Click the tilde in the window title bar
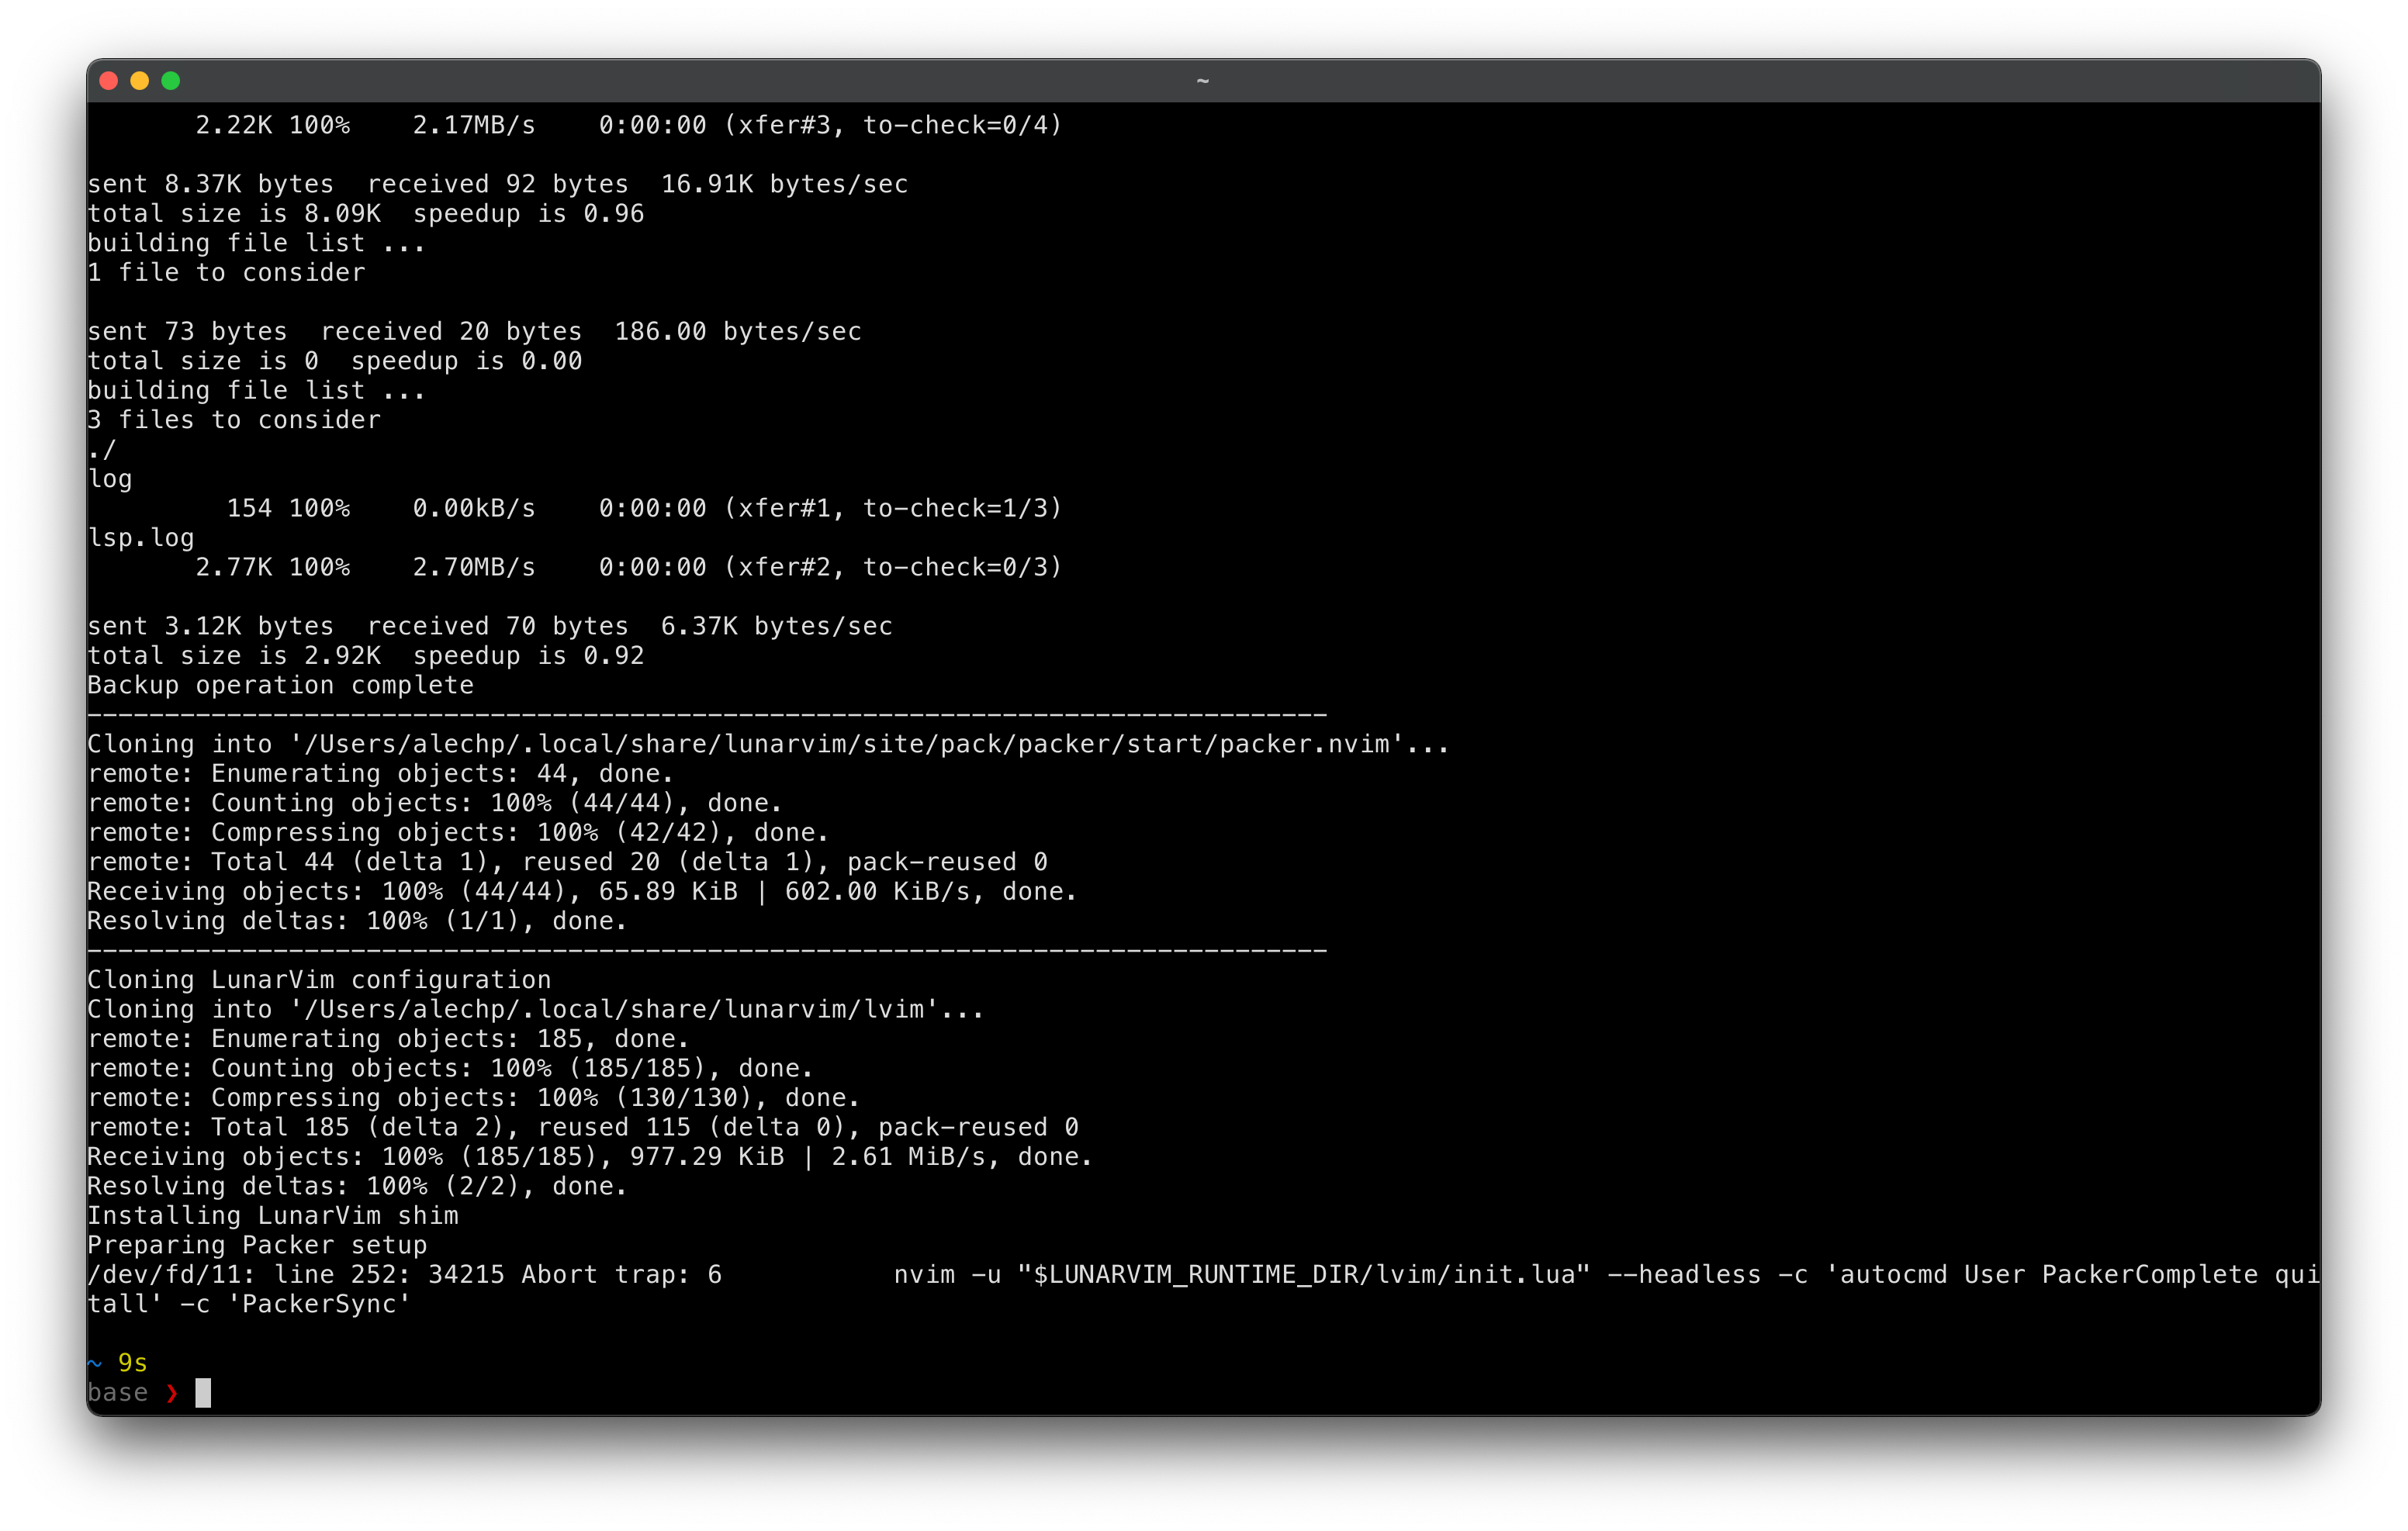The width and height of the screenshot is (2408, 1531). point(1203,79)
